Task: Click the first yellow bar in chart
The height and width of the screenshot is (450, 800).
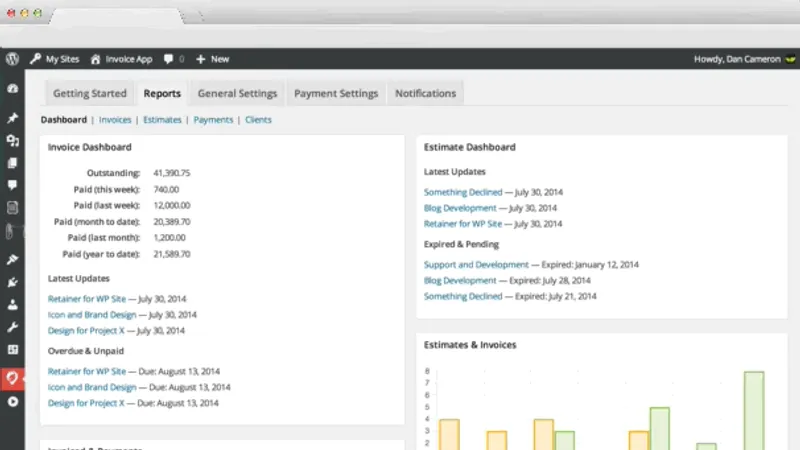Action: (x=449, y=435)
